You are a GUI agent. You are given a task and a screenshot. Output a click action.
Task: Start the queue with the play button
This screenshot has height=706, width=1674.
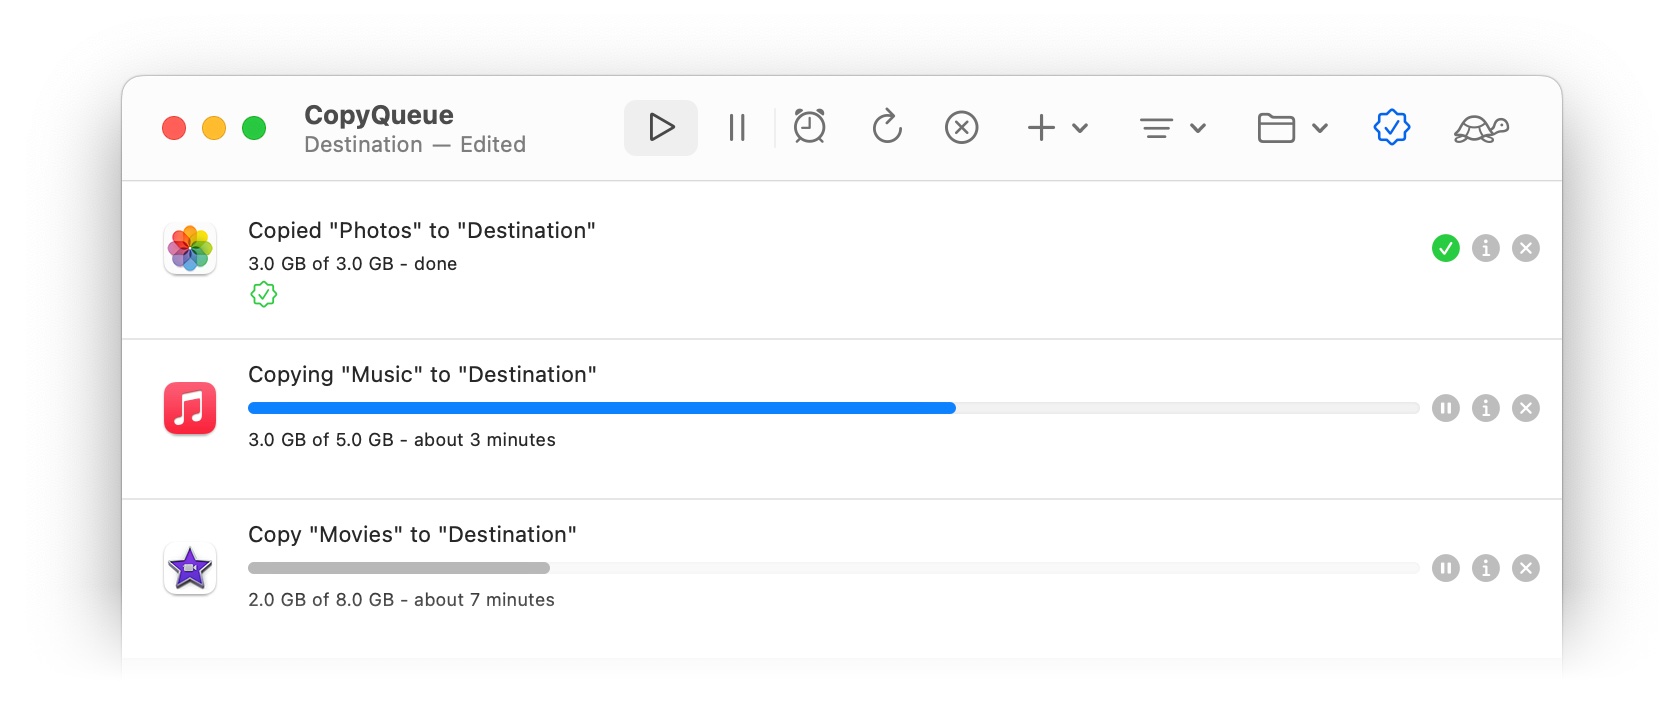[x=661, y=128]
